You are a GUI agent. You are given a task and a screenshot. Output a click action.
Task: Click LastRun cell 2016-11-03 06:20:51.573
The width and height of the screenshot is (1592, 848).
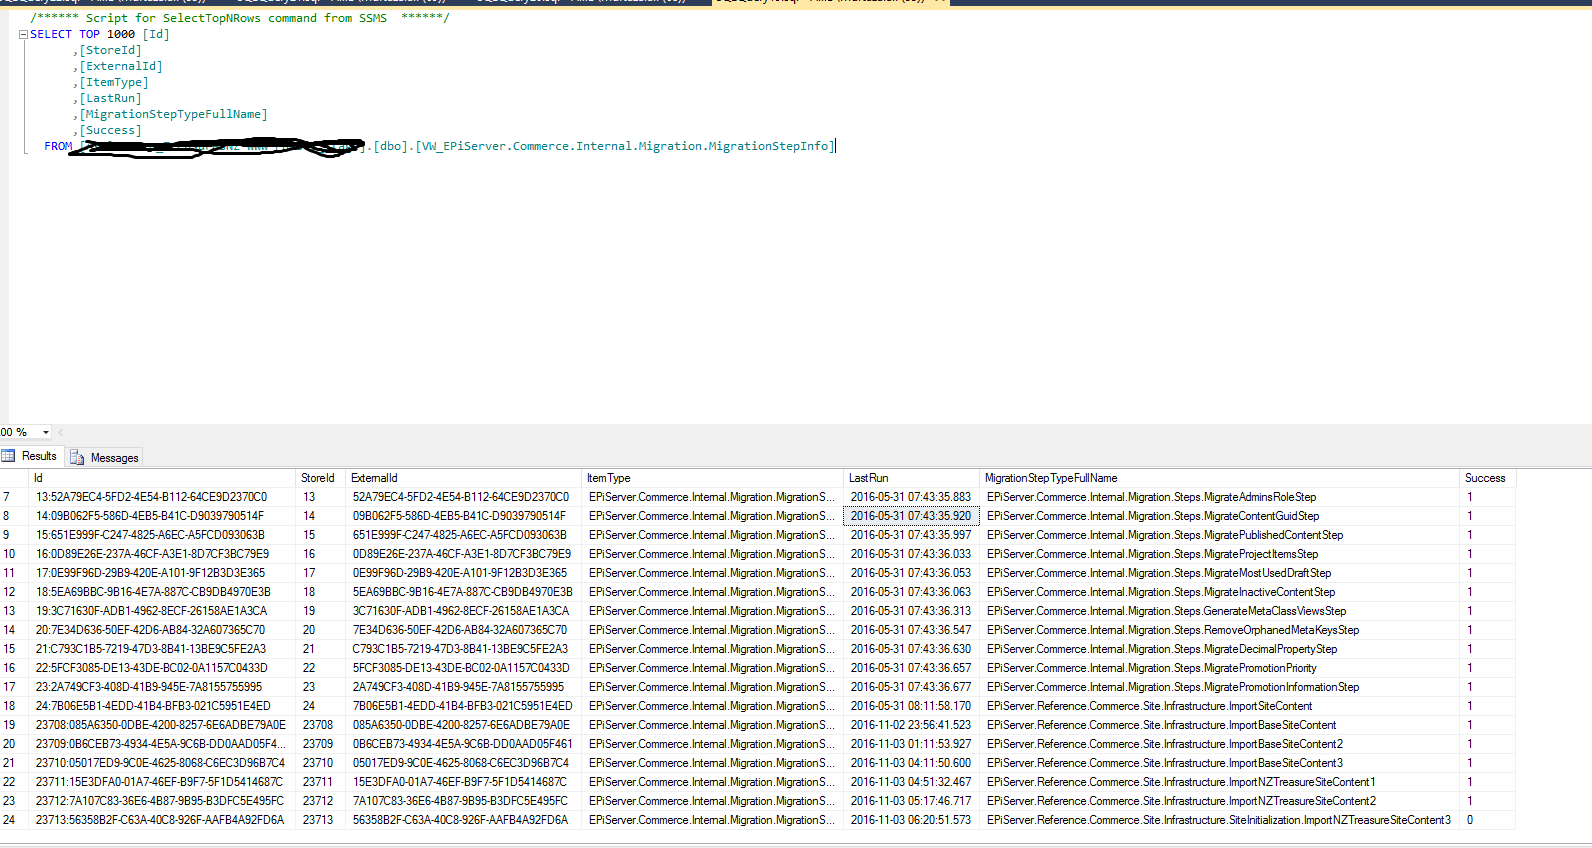pyautogui.click(x=912, y=820)
